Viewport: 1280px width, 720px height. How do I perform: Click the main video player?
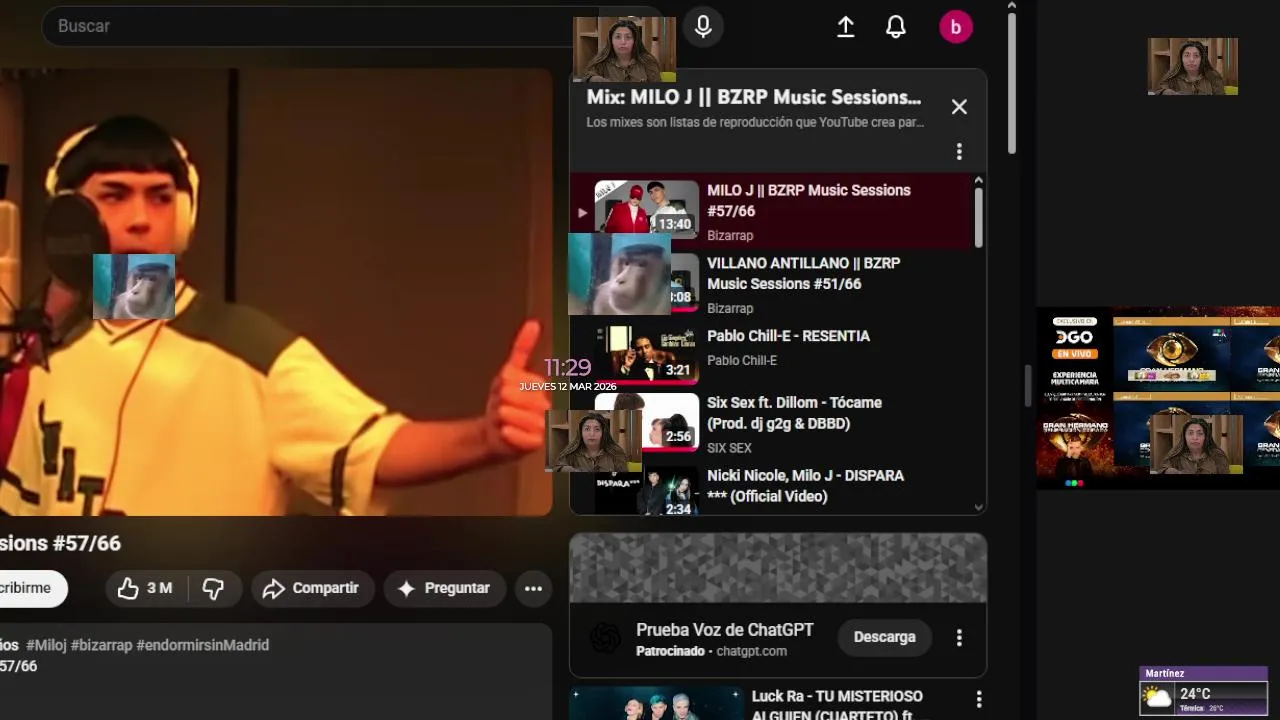276,292
